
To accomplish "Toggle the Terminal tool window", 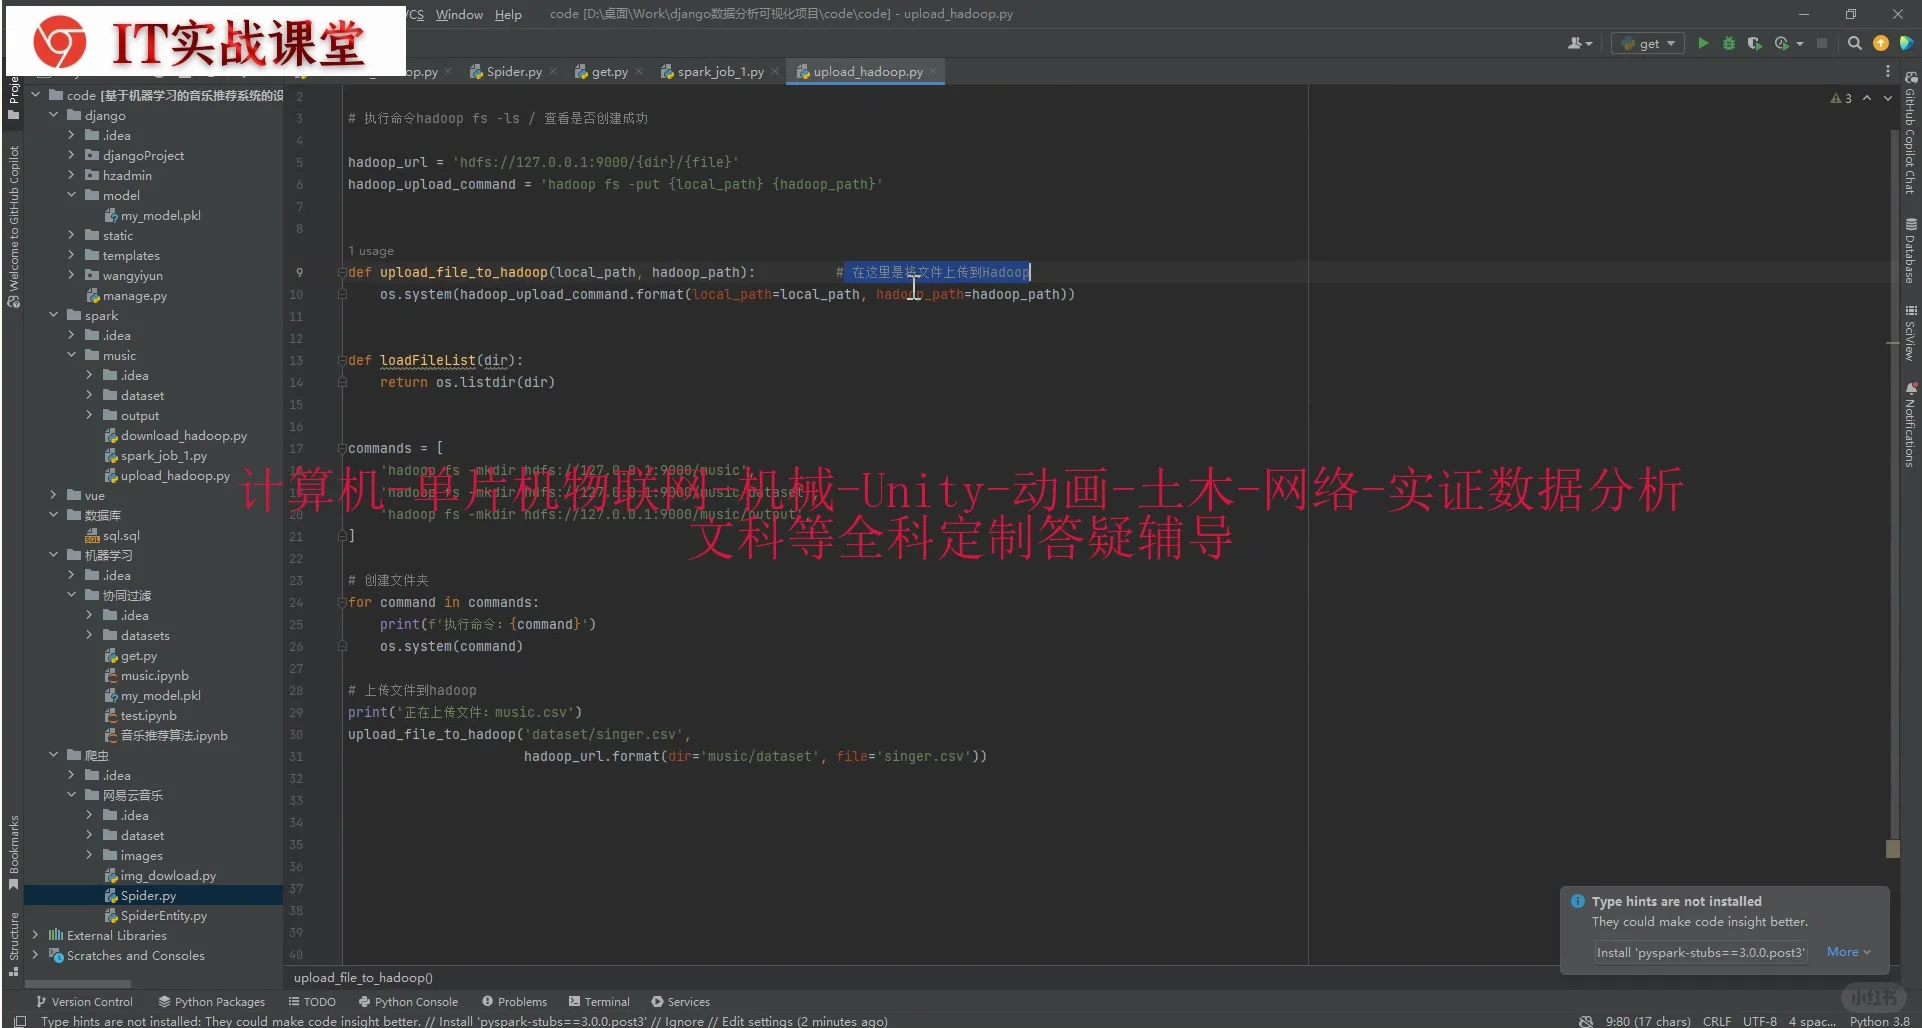I will [x=600, y=1001].
